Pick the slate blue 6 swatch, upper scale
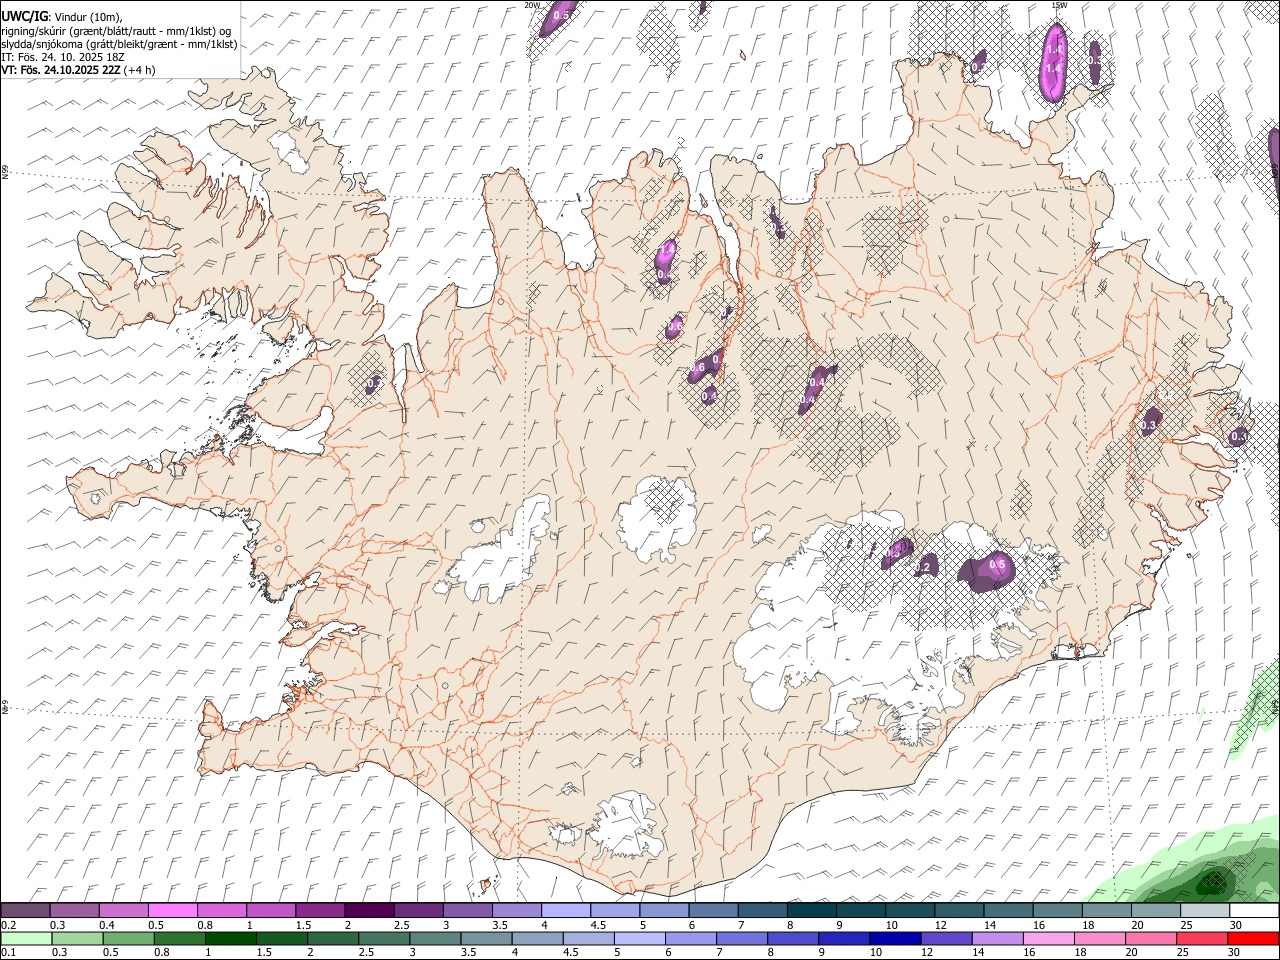The height and width of the screenshot is (960, 1280). pos(713,911)
